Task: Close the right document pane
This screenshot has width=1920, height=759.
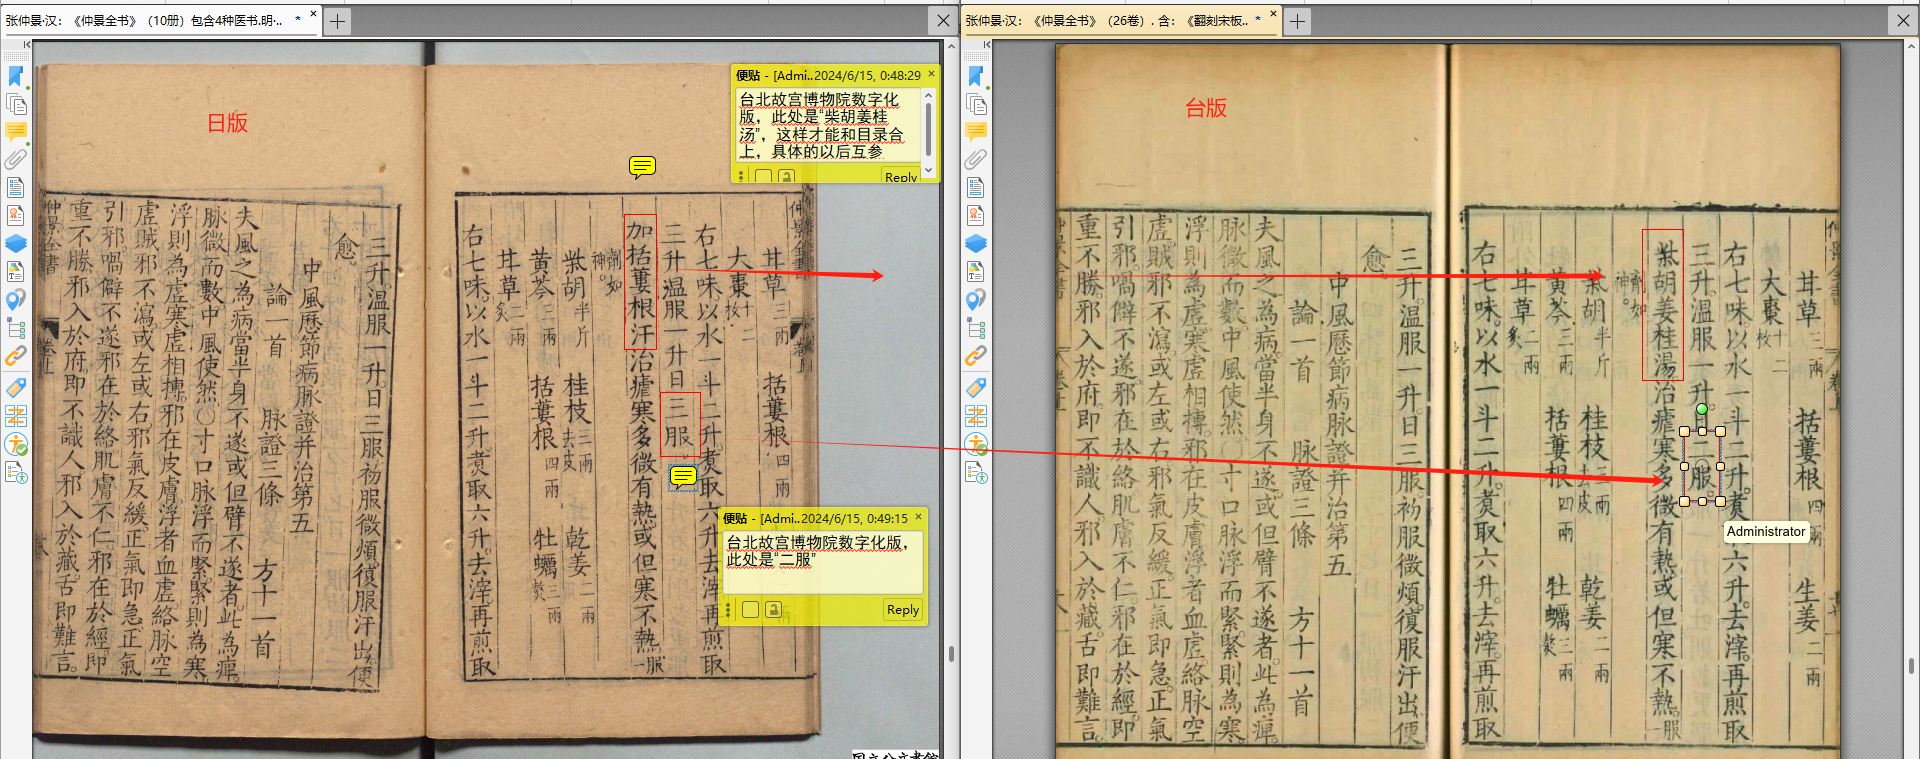Action: point(1903,20)
